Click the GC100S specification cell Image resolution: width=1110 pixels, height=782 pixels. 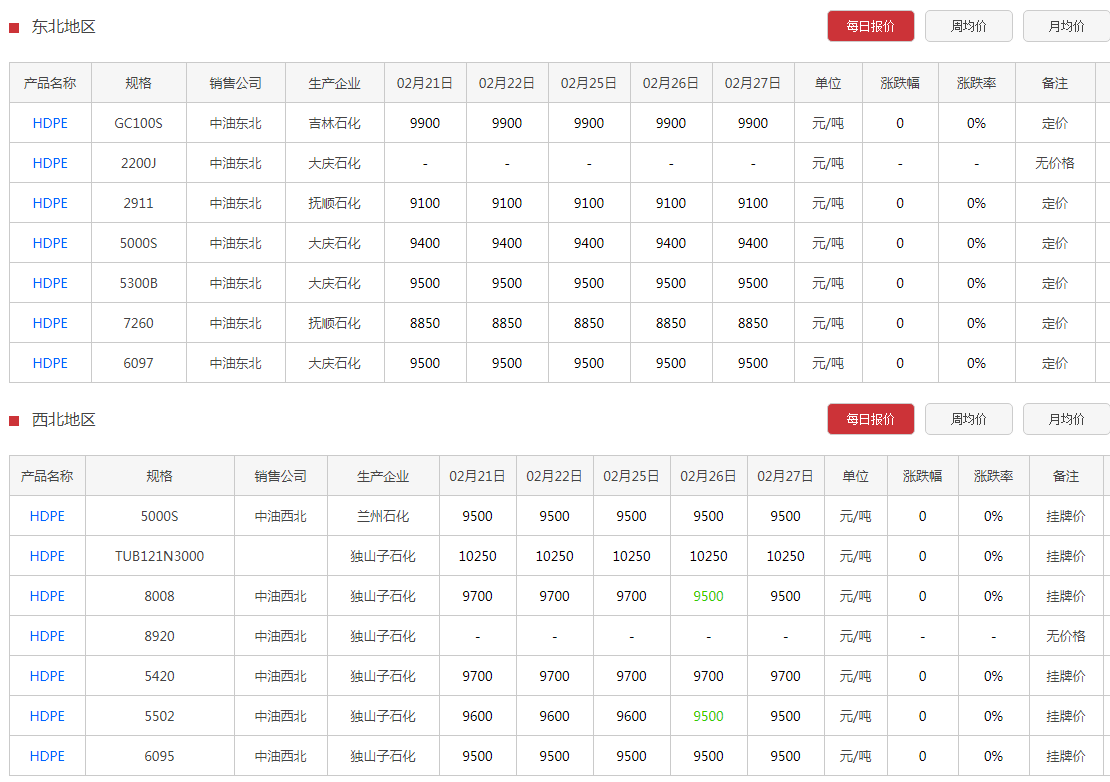click(139, 123)
